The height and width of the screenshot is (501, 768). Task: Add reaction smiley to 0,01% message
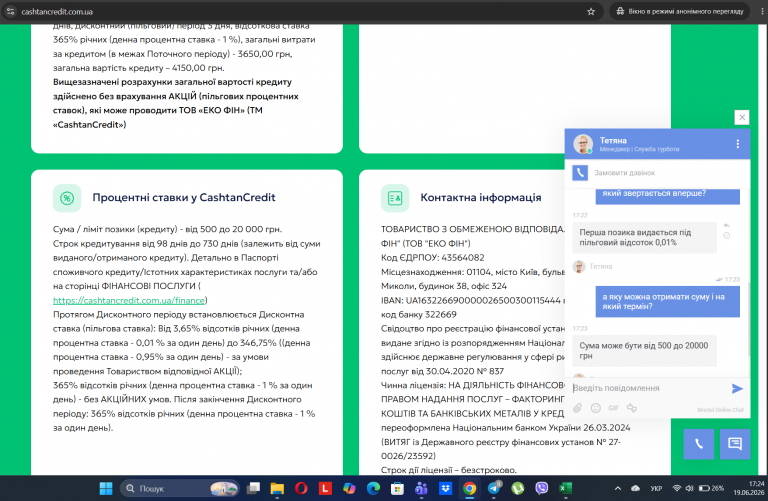[x=726, y=236]
